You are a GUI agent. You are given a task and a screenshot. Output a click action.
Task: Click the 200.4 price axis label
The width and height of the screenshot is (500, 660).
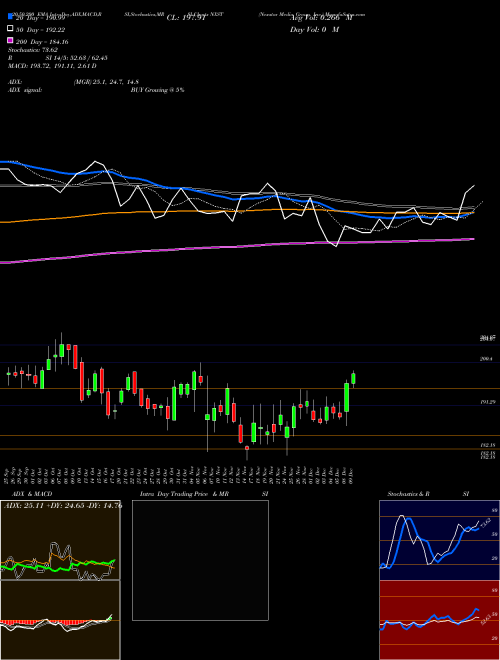pos(488,359)
